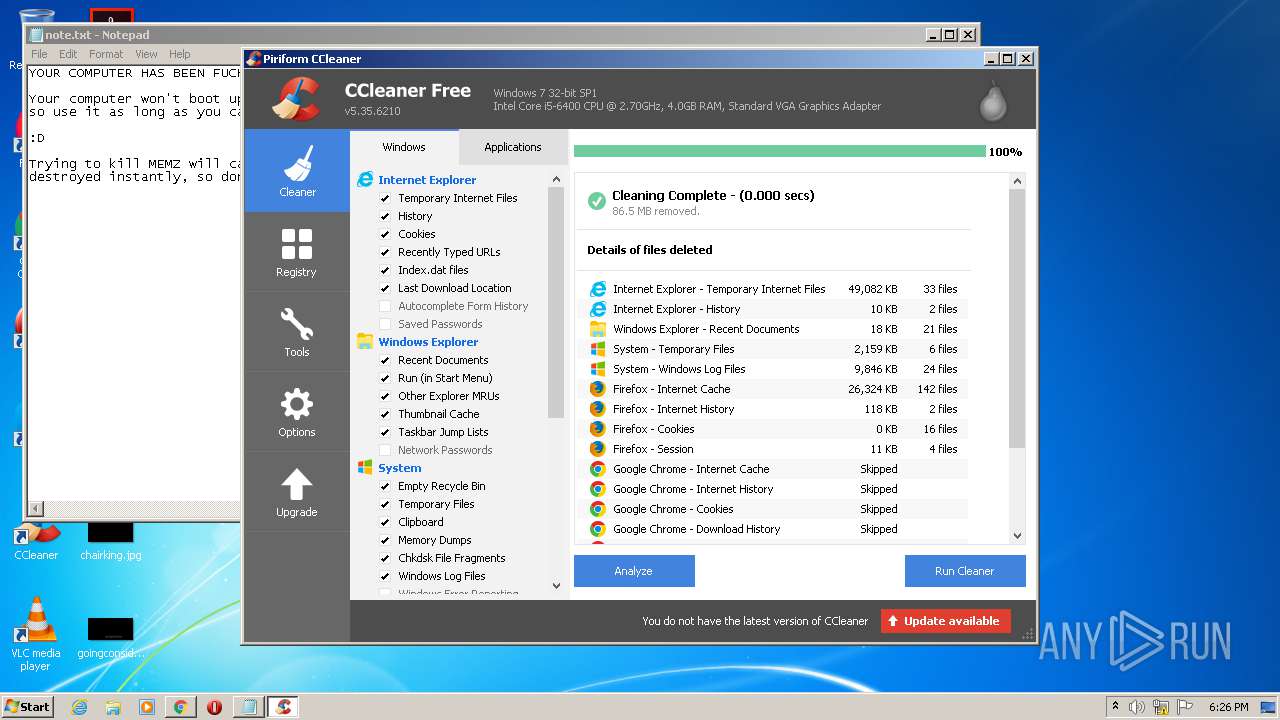
Task: Click Firefox icon beside Internet Cache result
Action: pos(598,389)
